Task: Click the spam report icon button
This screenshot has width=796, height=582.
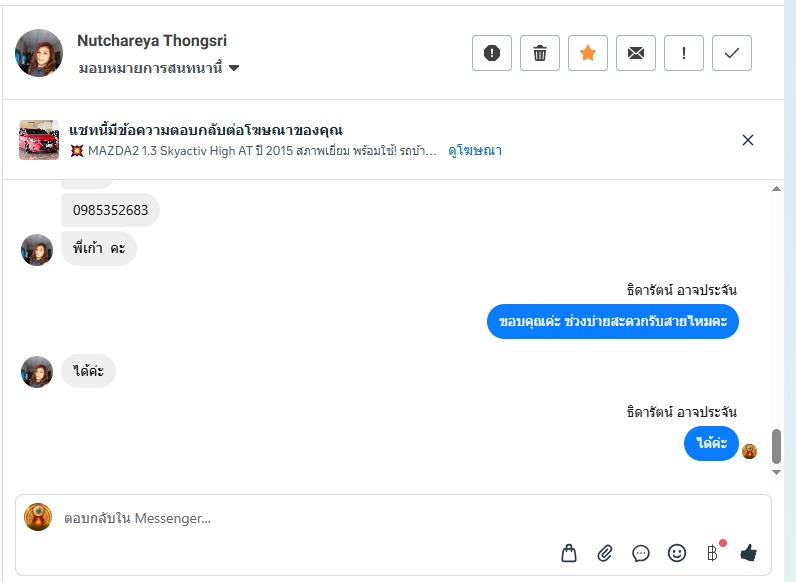Action: click(492, 54)
